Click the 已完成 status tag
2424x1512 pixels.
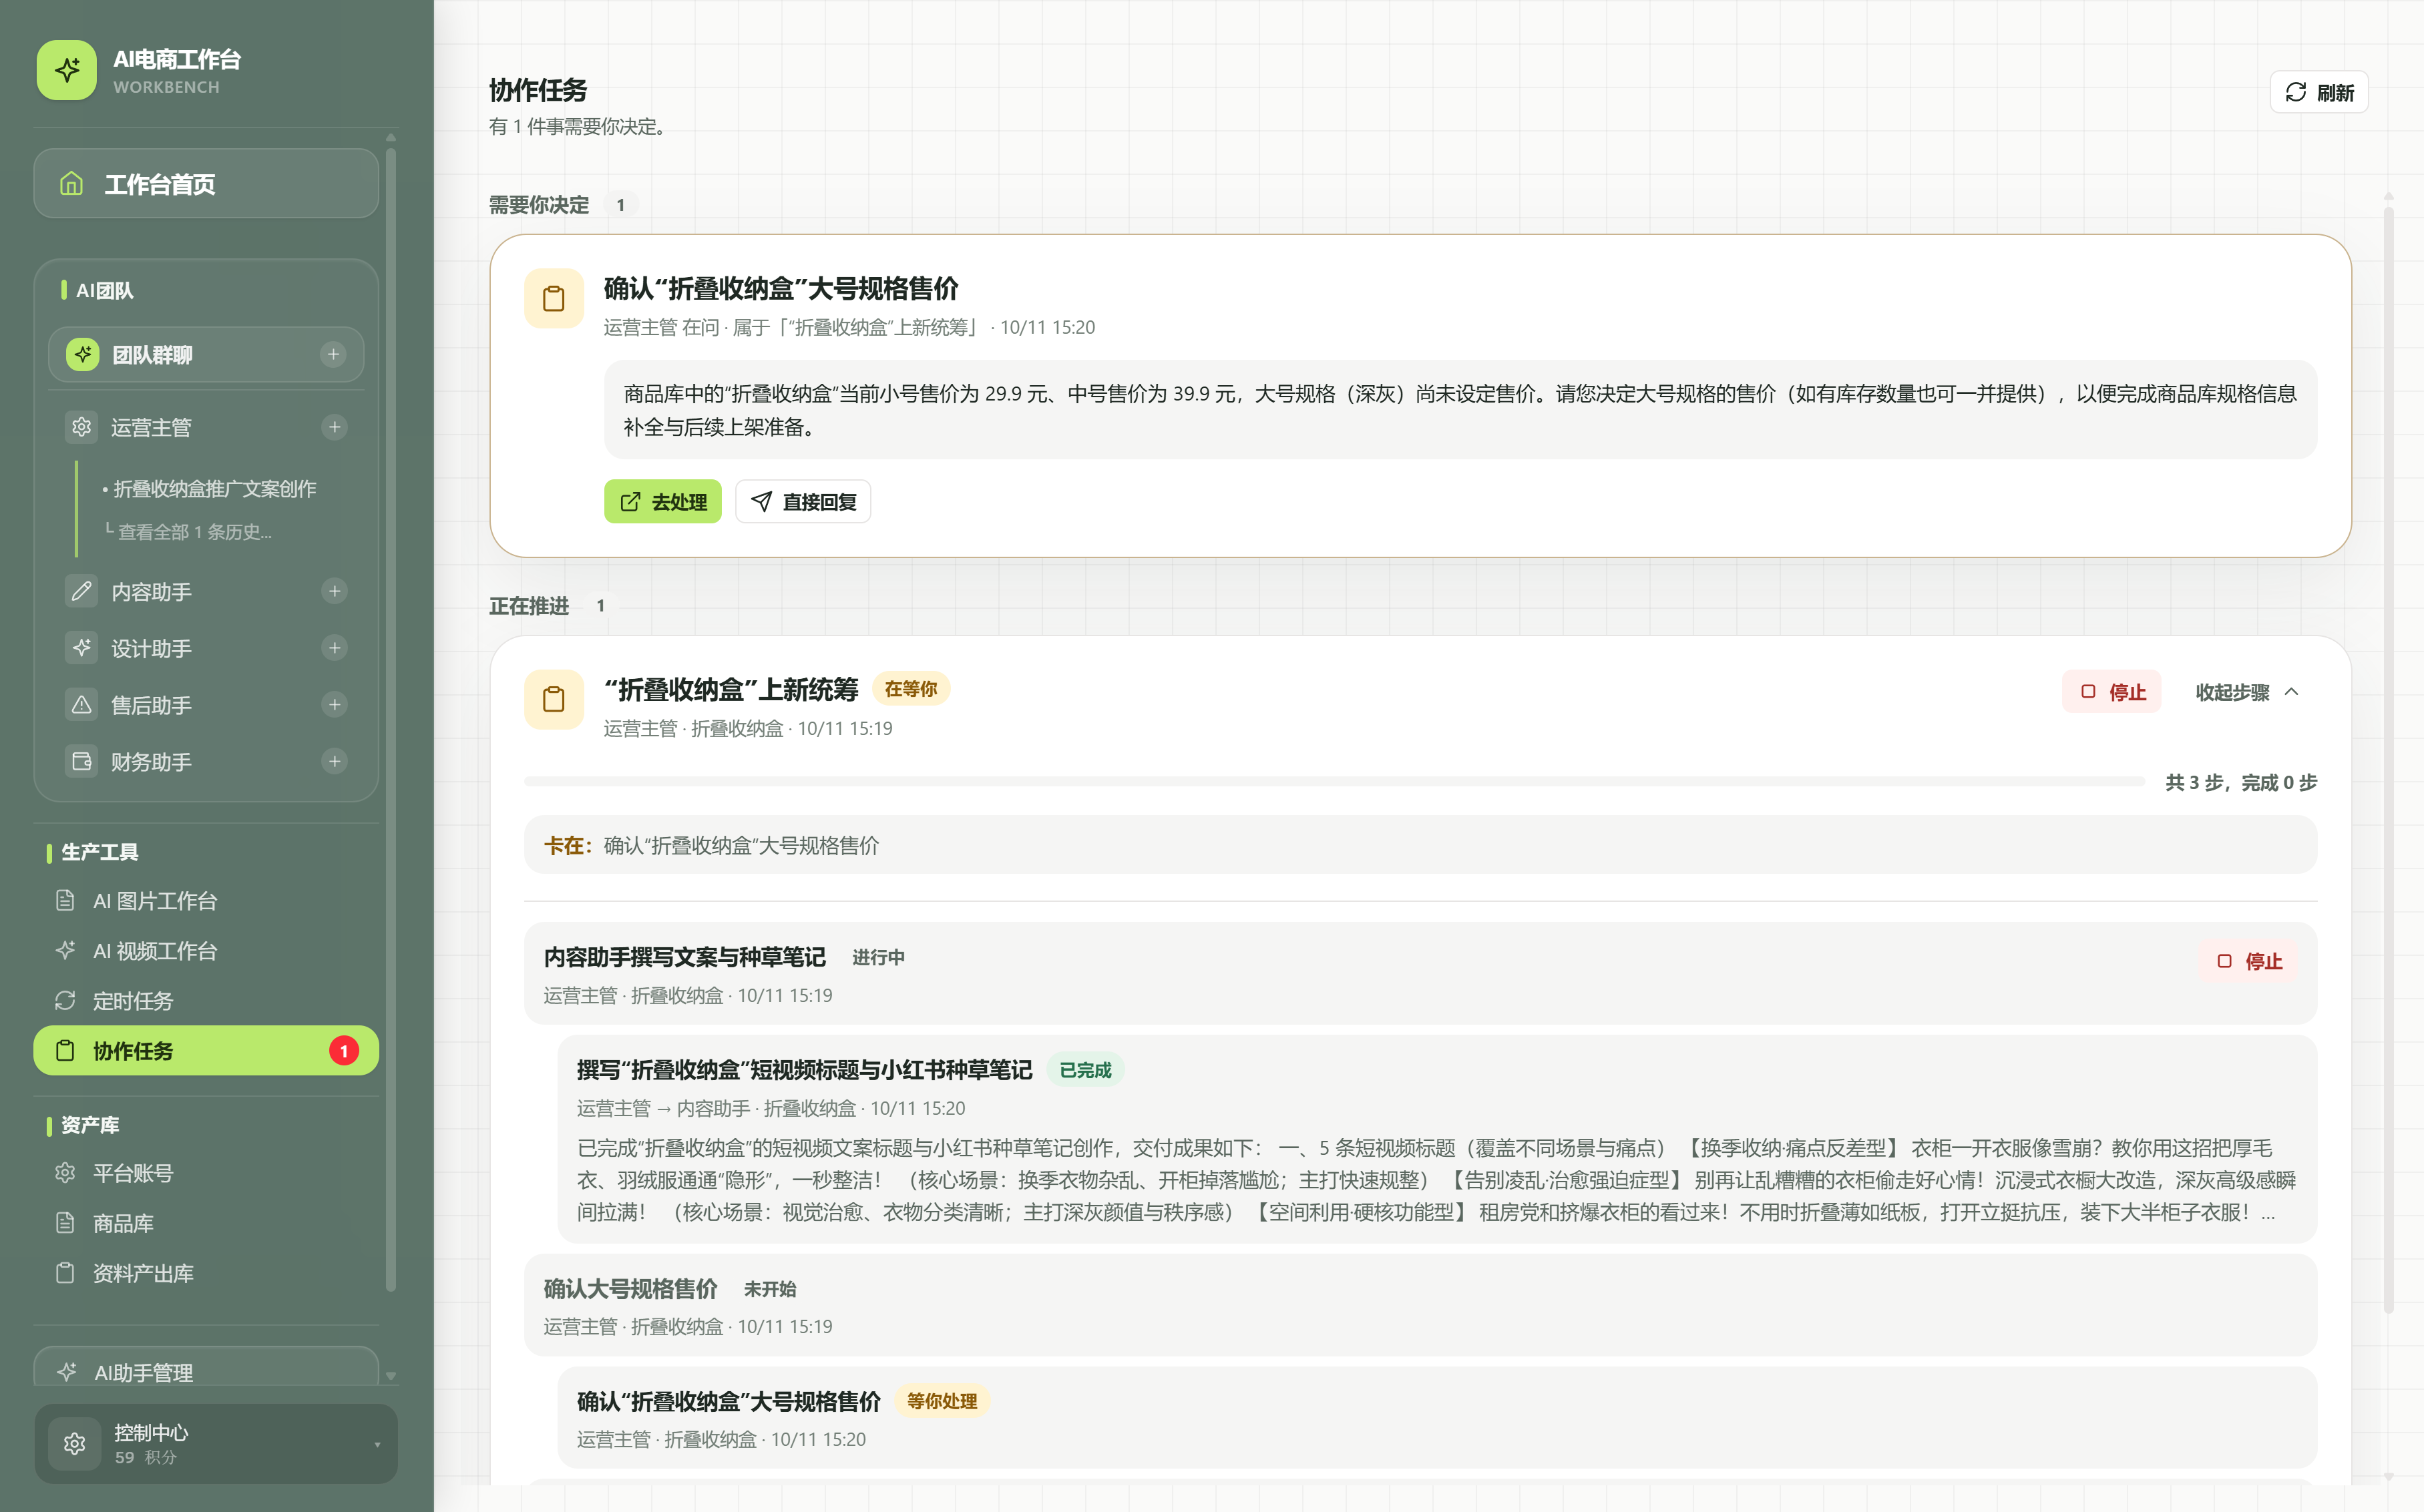pos(1085,1070)
